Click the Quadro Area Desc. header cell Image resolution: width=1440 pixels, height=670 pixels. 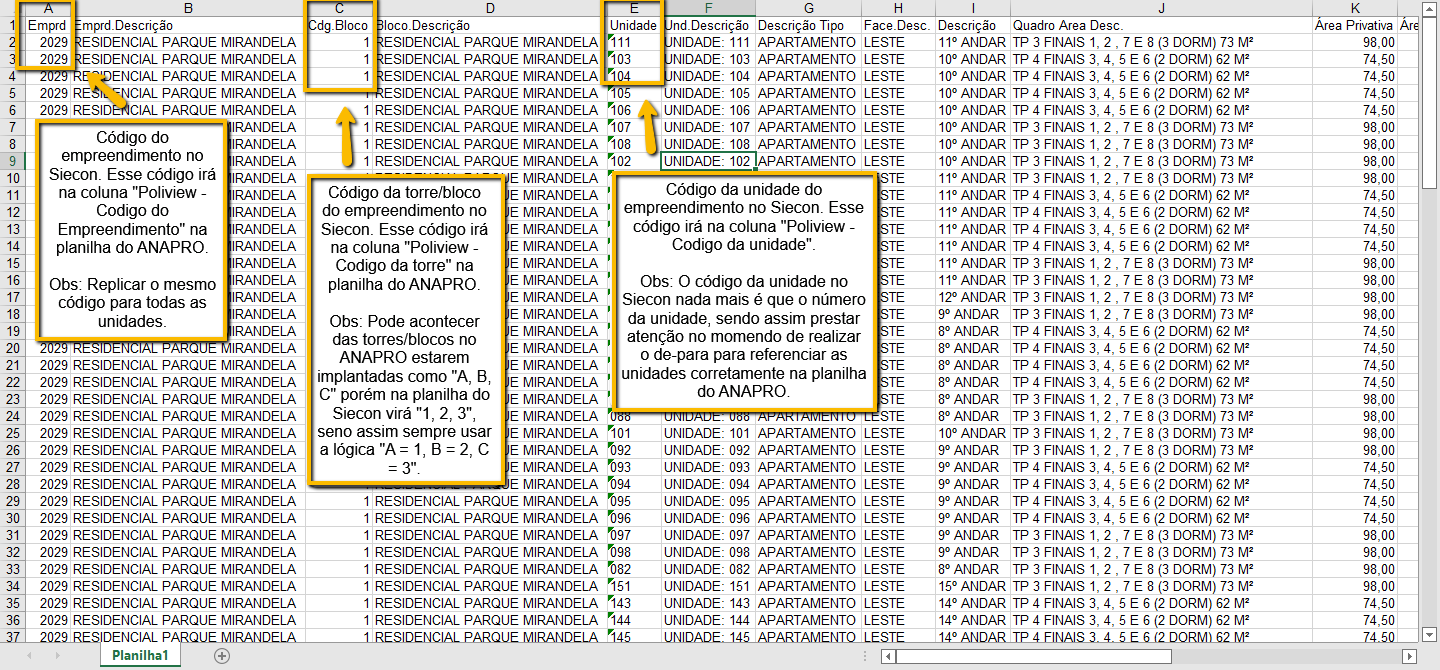click(x=1160, y=25)
